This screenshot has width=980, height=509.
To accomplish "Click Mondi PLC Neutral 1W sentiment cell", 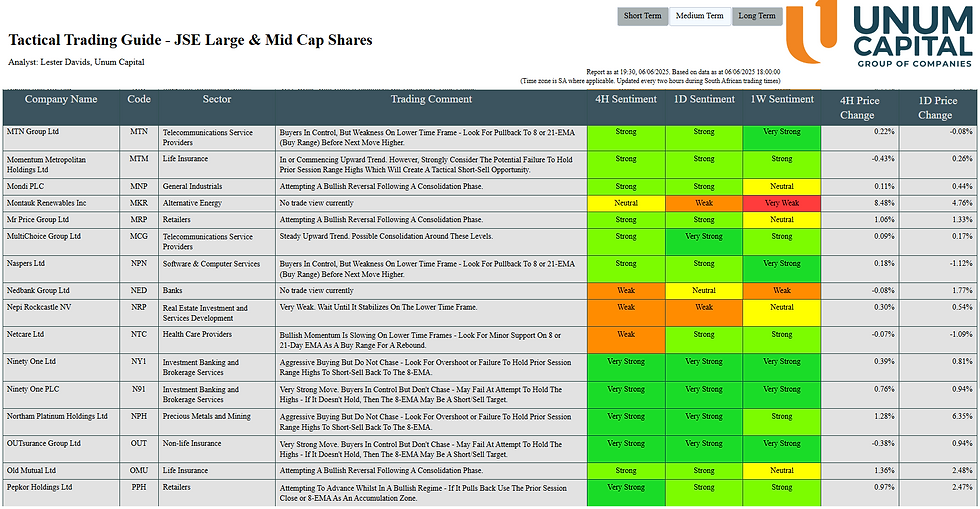I will click(782, 186).
